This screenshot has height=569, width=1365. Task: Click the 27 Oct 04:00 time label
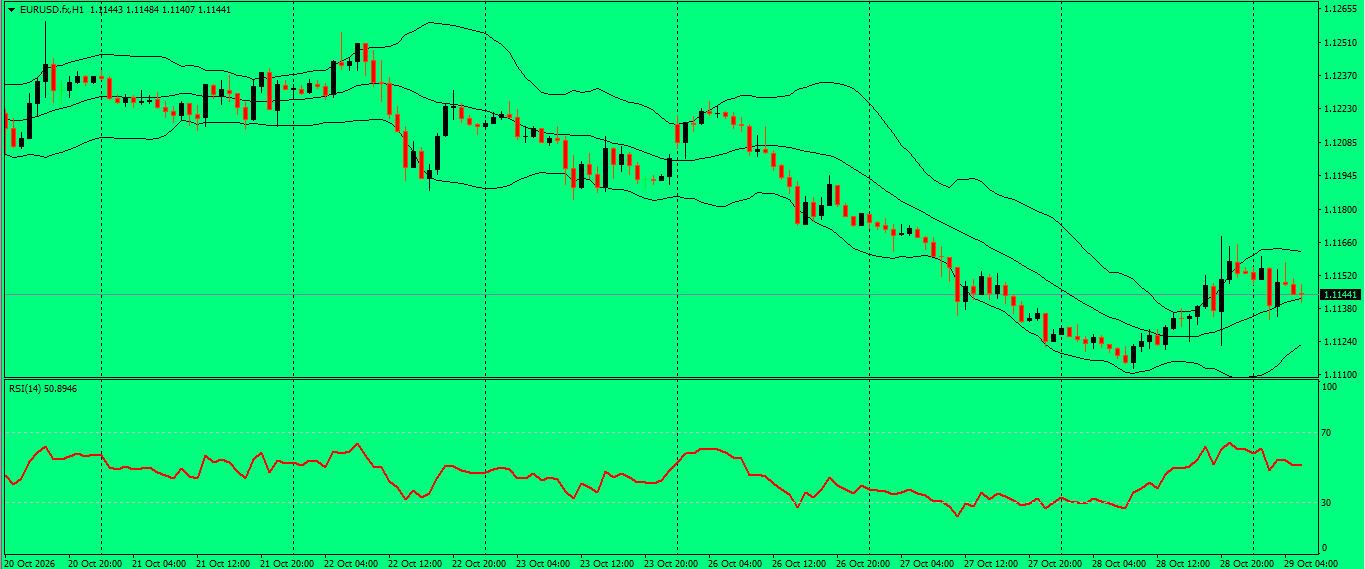point(926,564)
